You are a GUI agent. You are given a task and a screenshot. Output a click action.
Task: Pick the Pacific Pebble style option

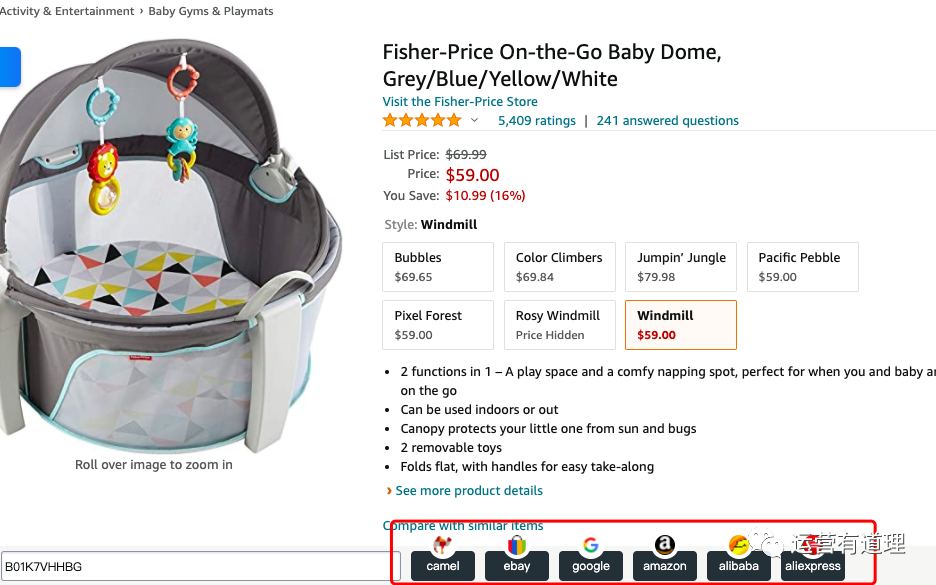802,267
